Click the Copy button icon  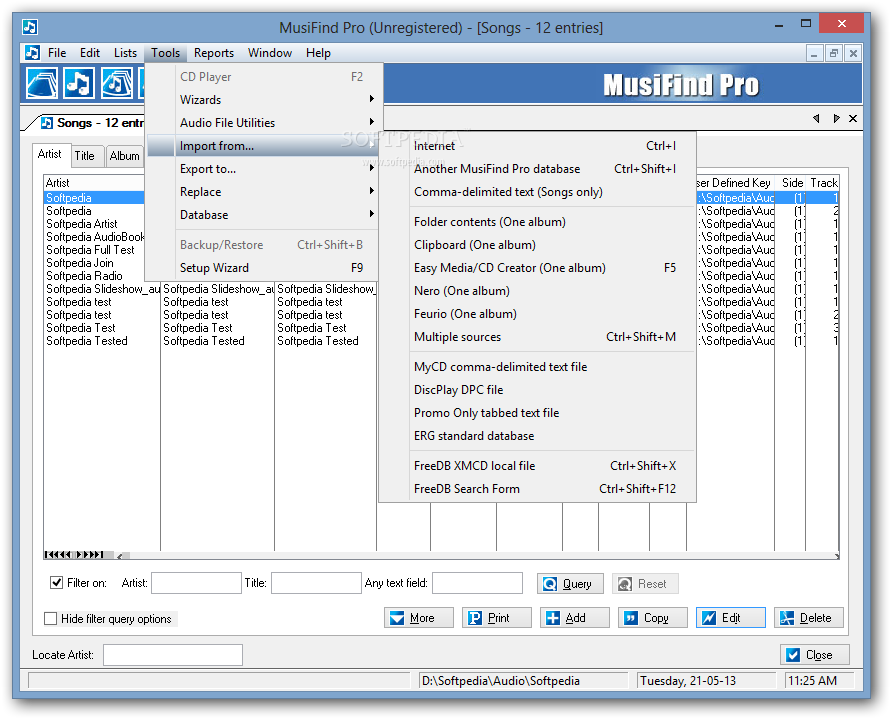(631, 618)
